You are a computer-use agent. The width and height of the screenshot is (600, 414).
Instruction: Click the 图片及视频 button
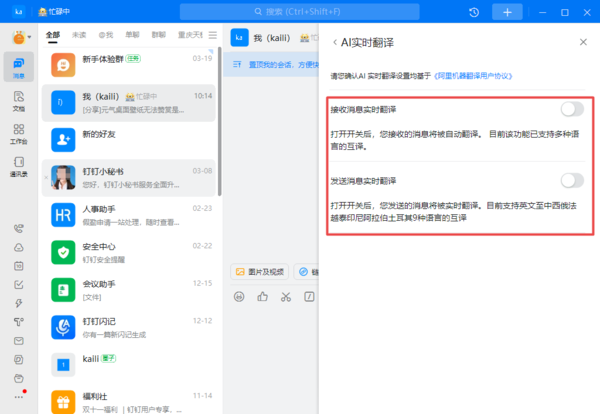click(x=263, y=271)
